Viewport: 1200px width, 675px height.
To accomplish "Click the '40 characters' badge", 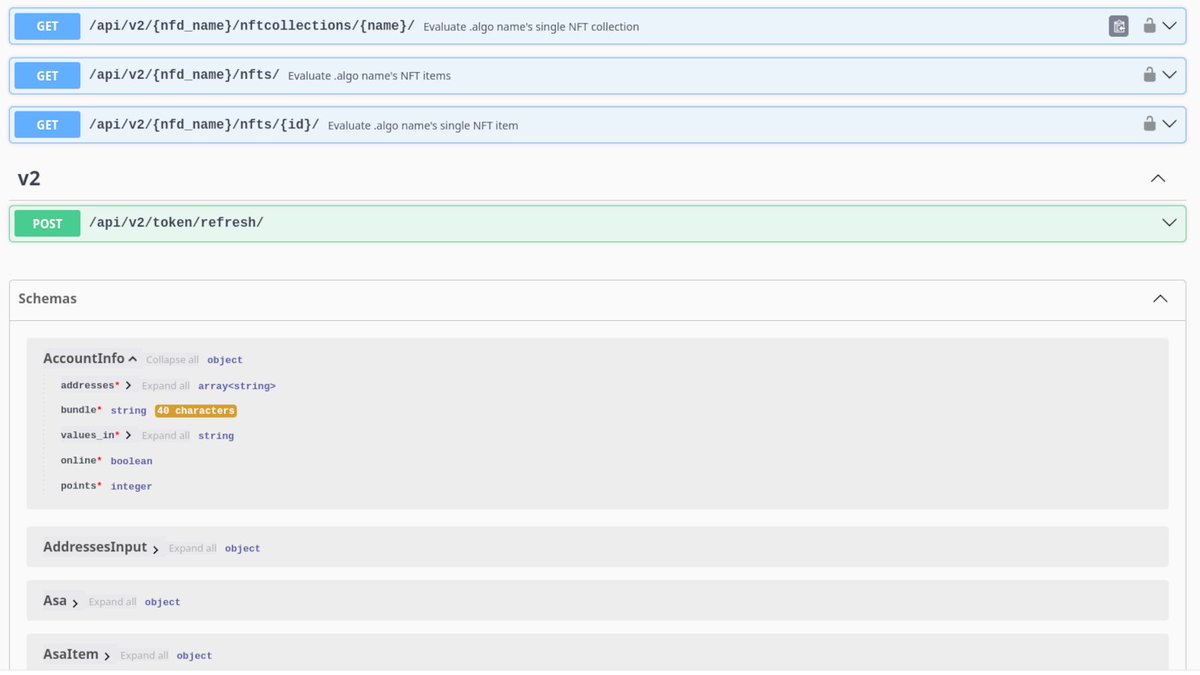I will [196, 411].
